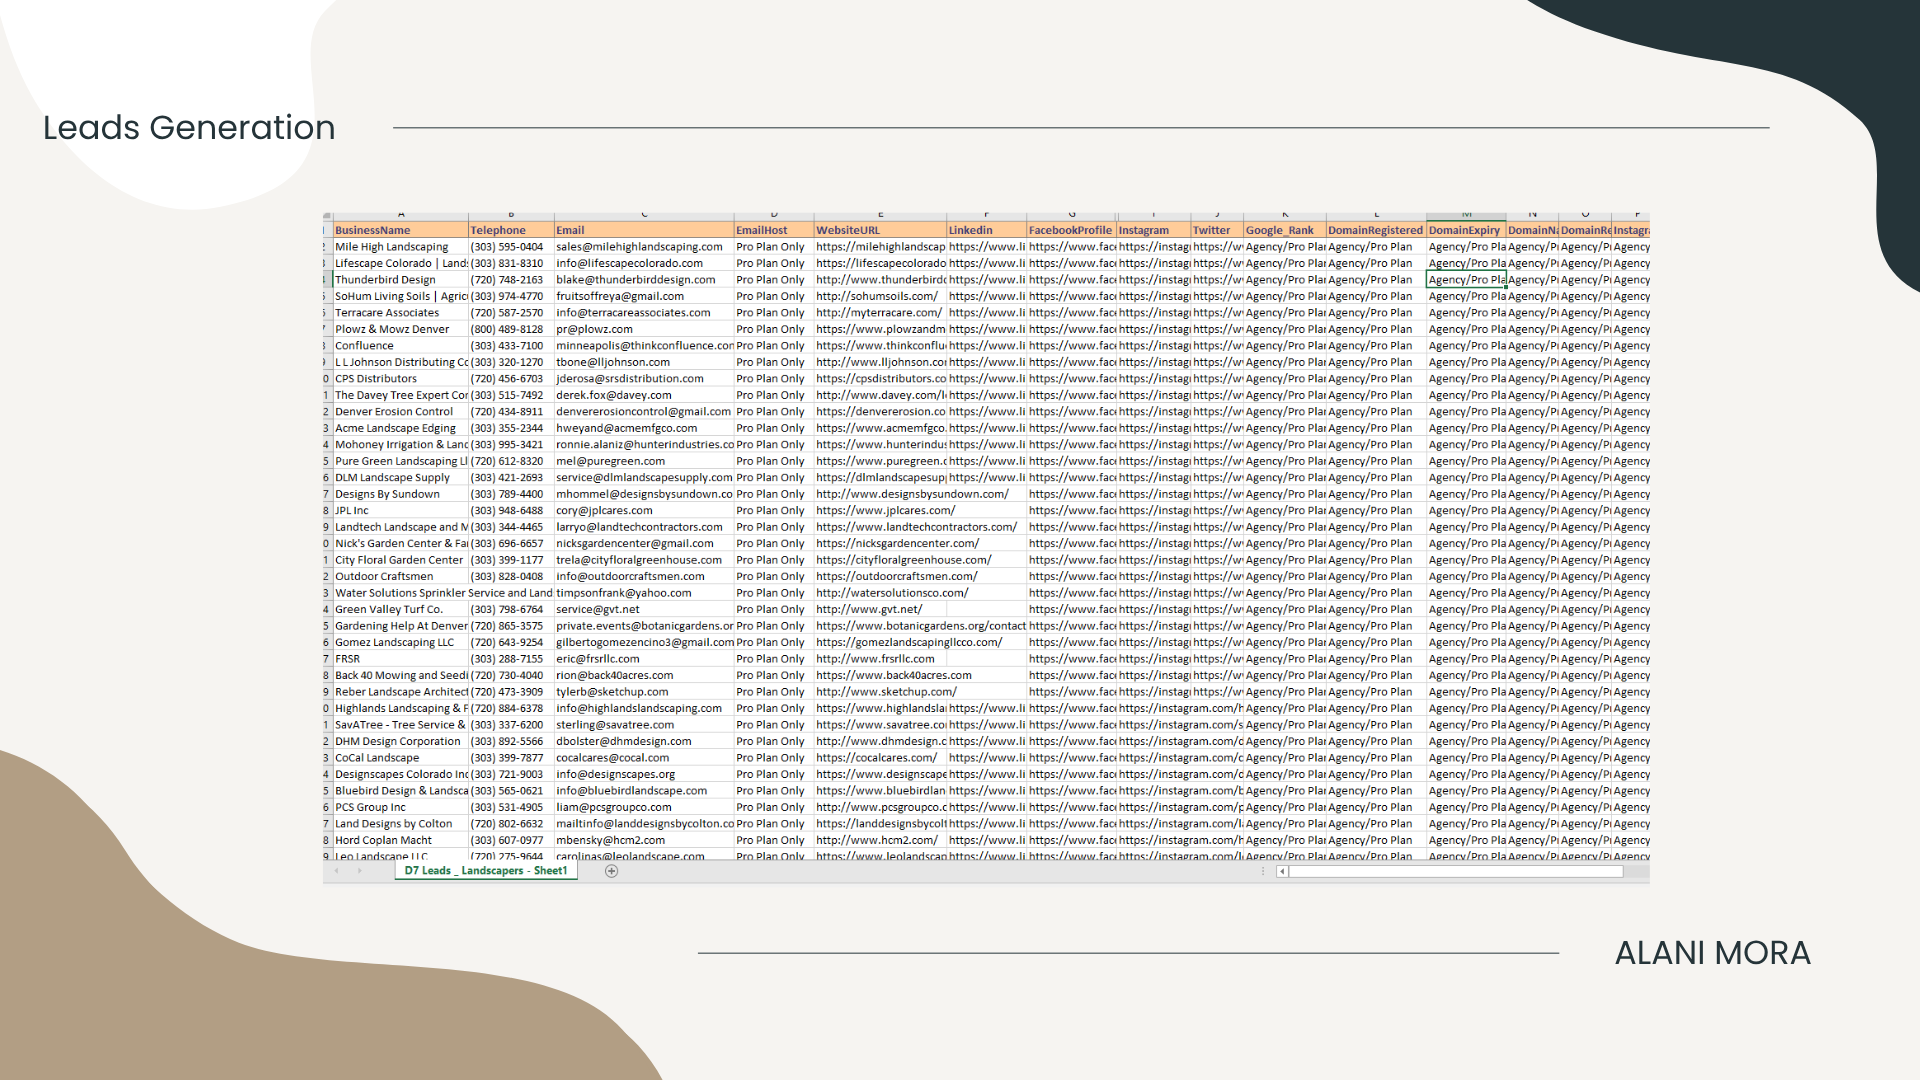Click the horizontal scrollbar left arrow

pyautogui.click(x=1282, y=872)
